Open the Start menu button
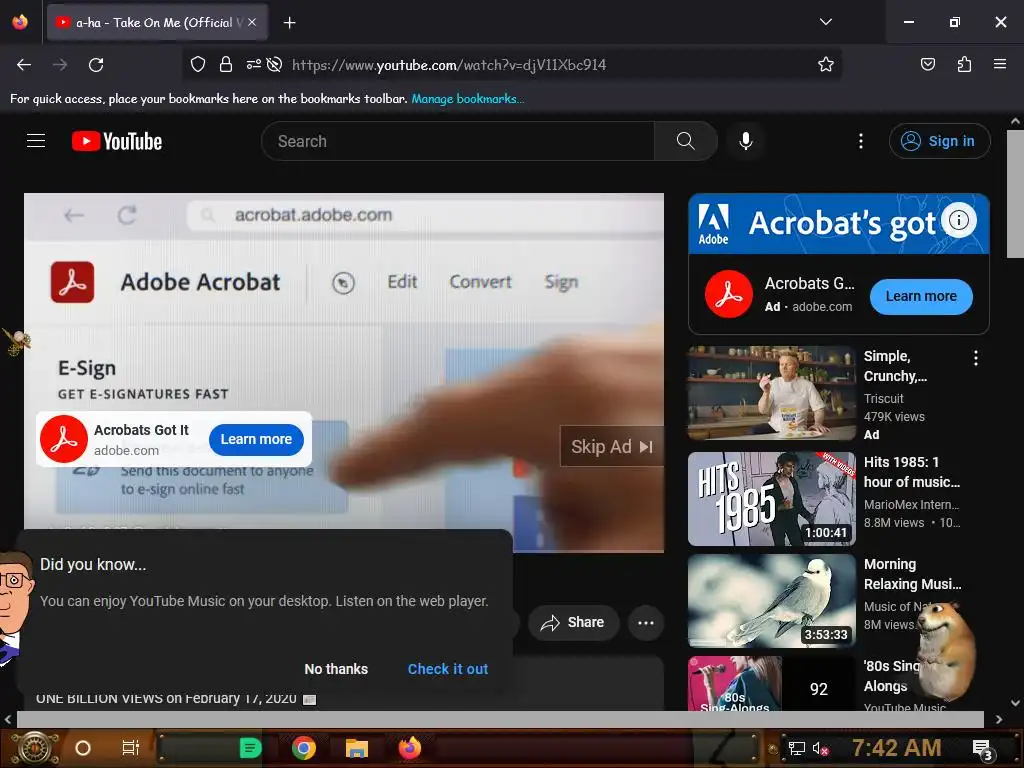Image resolution: width=1024 pixels, height=768 pixels. point(34,748)
